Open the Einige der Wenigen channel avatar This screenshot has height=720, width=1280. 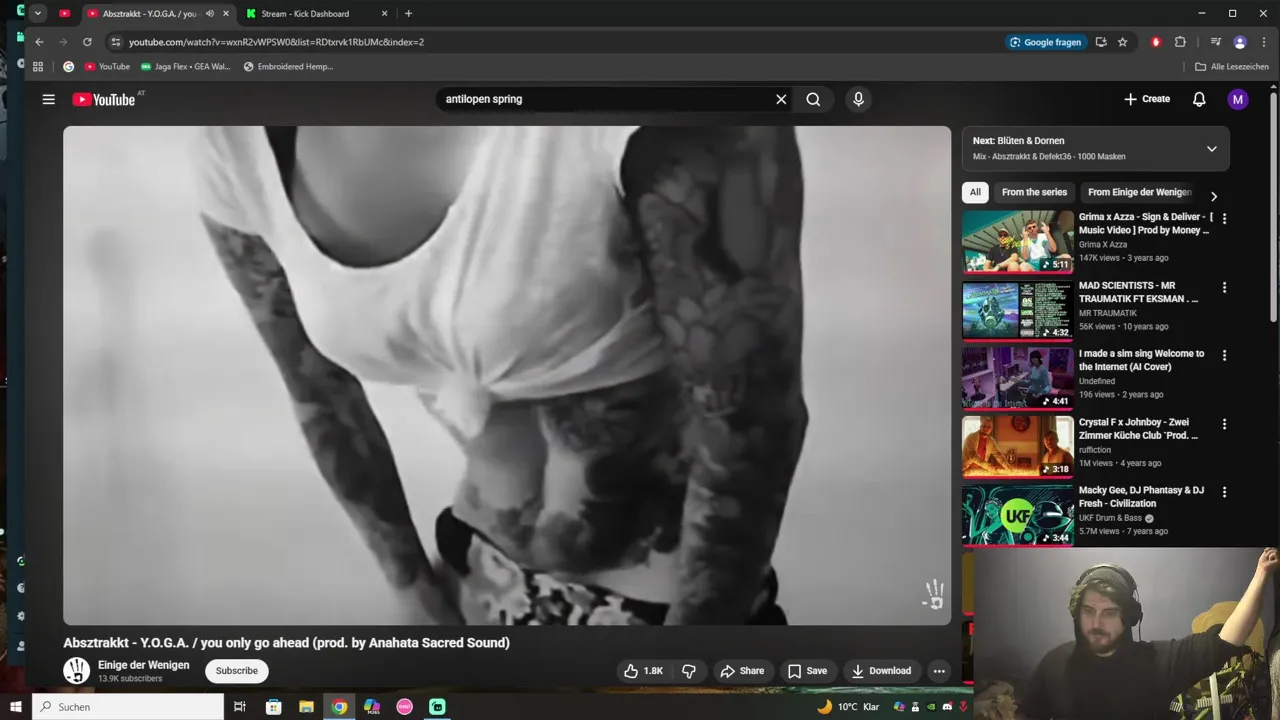[x=77, y=671]
